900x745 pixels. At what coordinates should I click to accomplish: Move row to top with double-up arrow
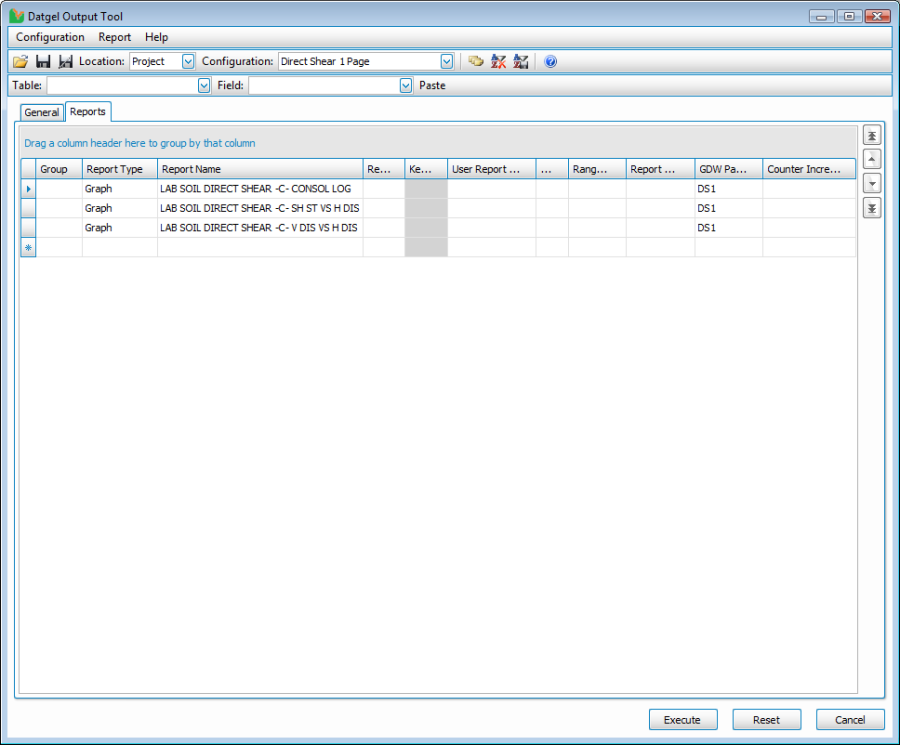pyautogui.click(x=872, y=136)
